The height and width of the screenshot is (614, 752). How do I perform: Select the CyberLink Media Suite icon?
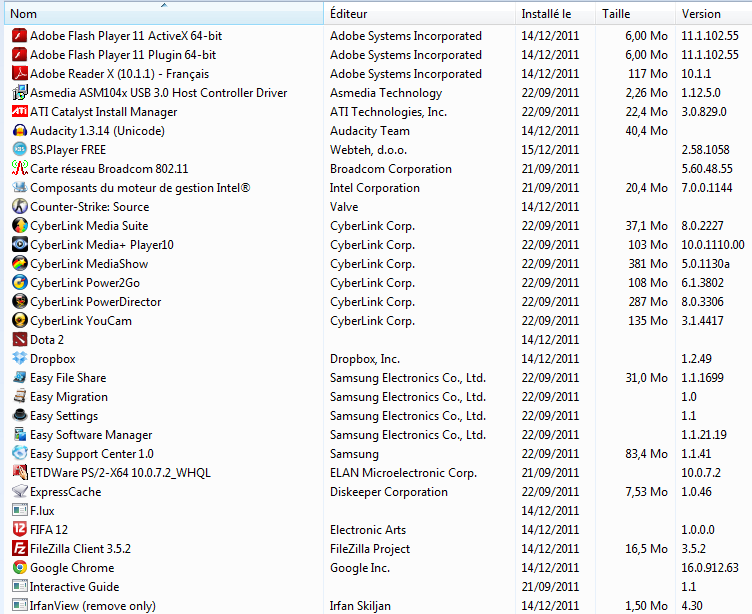20,226
